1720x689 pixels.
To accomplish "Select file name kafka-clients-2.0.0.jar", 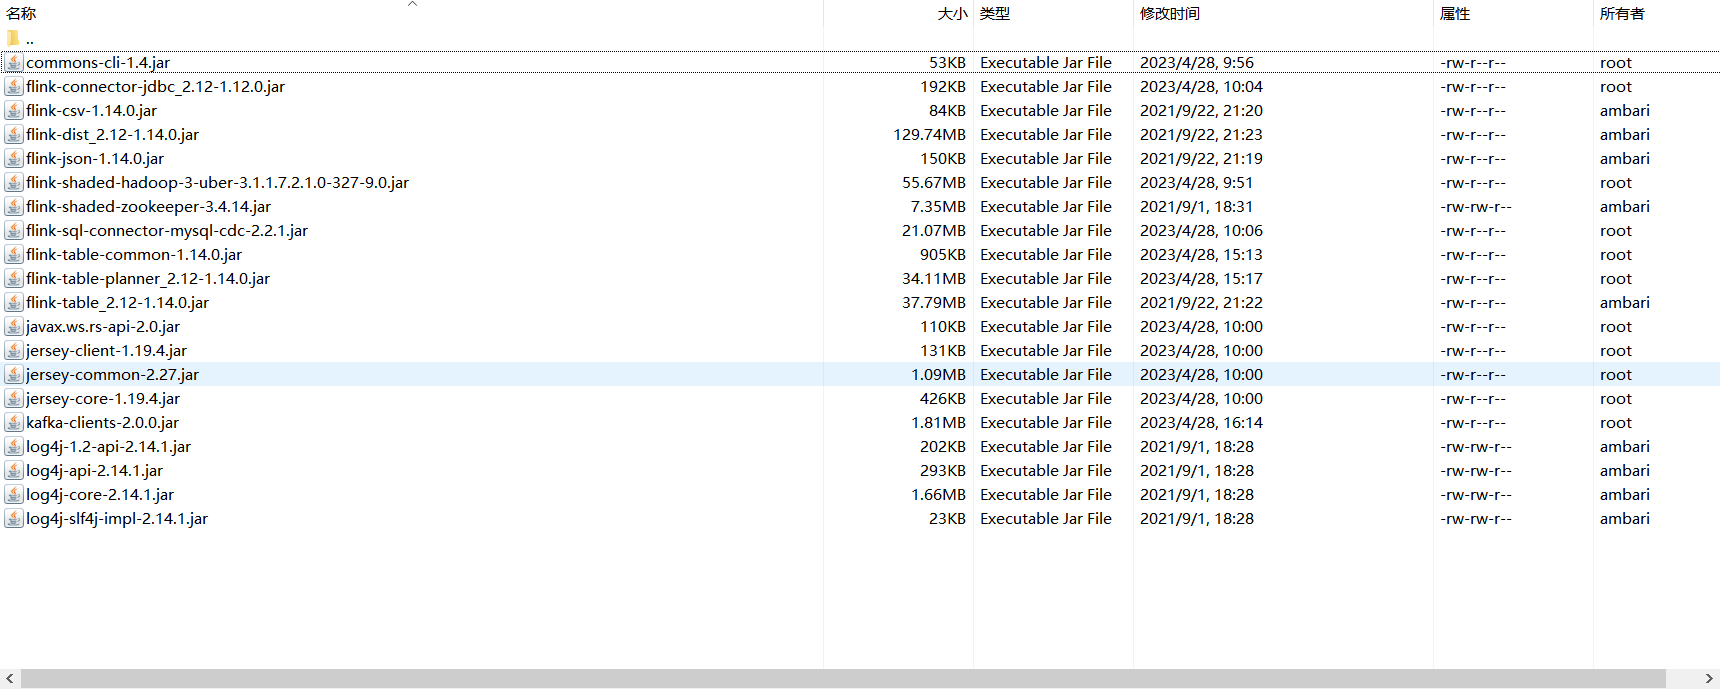I will (102, 422).
